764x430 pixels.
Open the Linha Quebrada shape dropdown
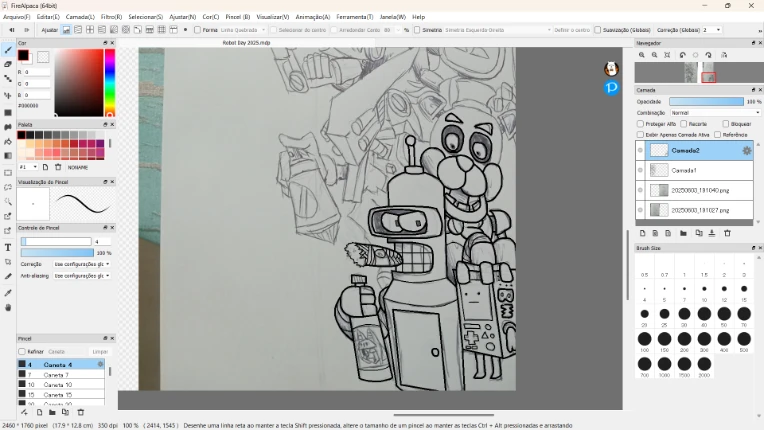[x=243, y=30]
